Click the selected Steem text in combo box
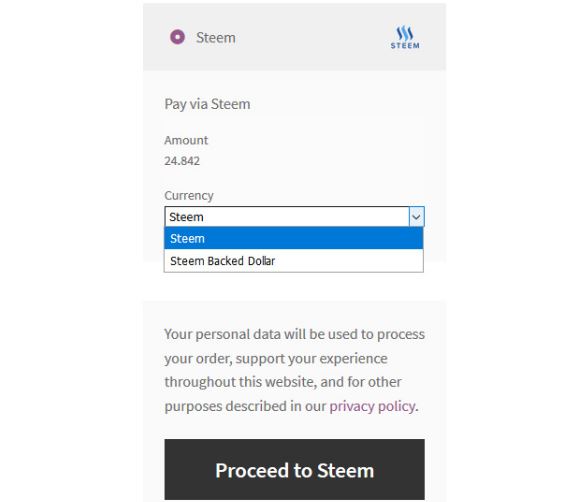Screen dimensions: 586x502 [x=186, y=217]
